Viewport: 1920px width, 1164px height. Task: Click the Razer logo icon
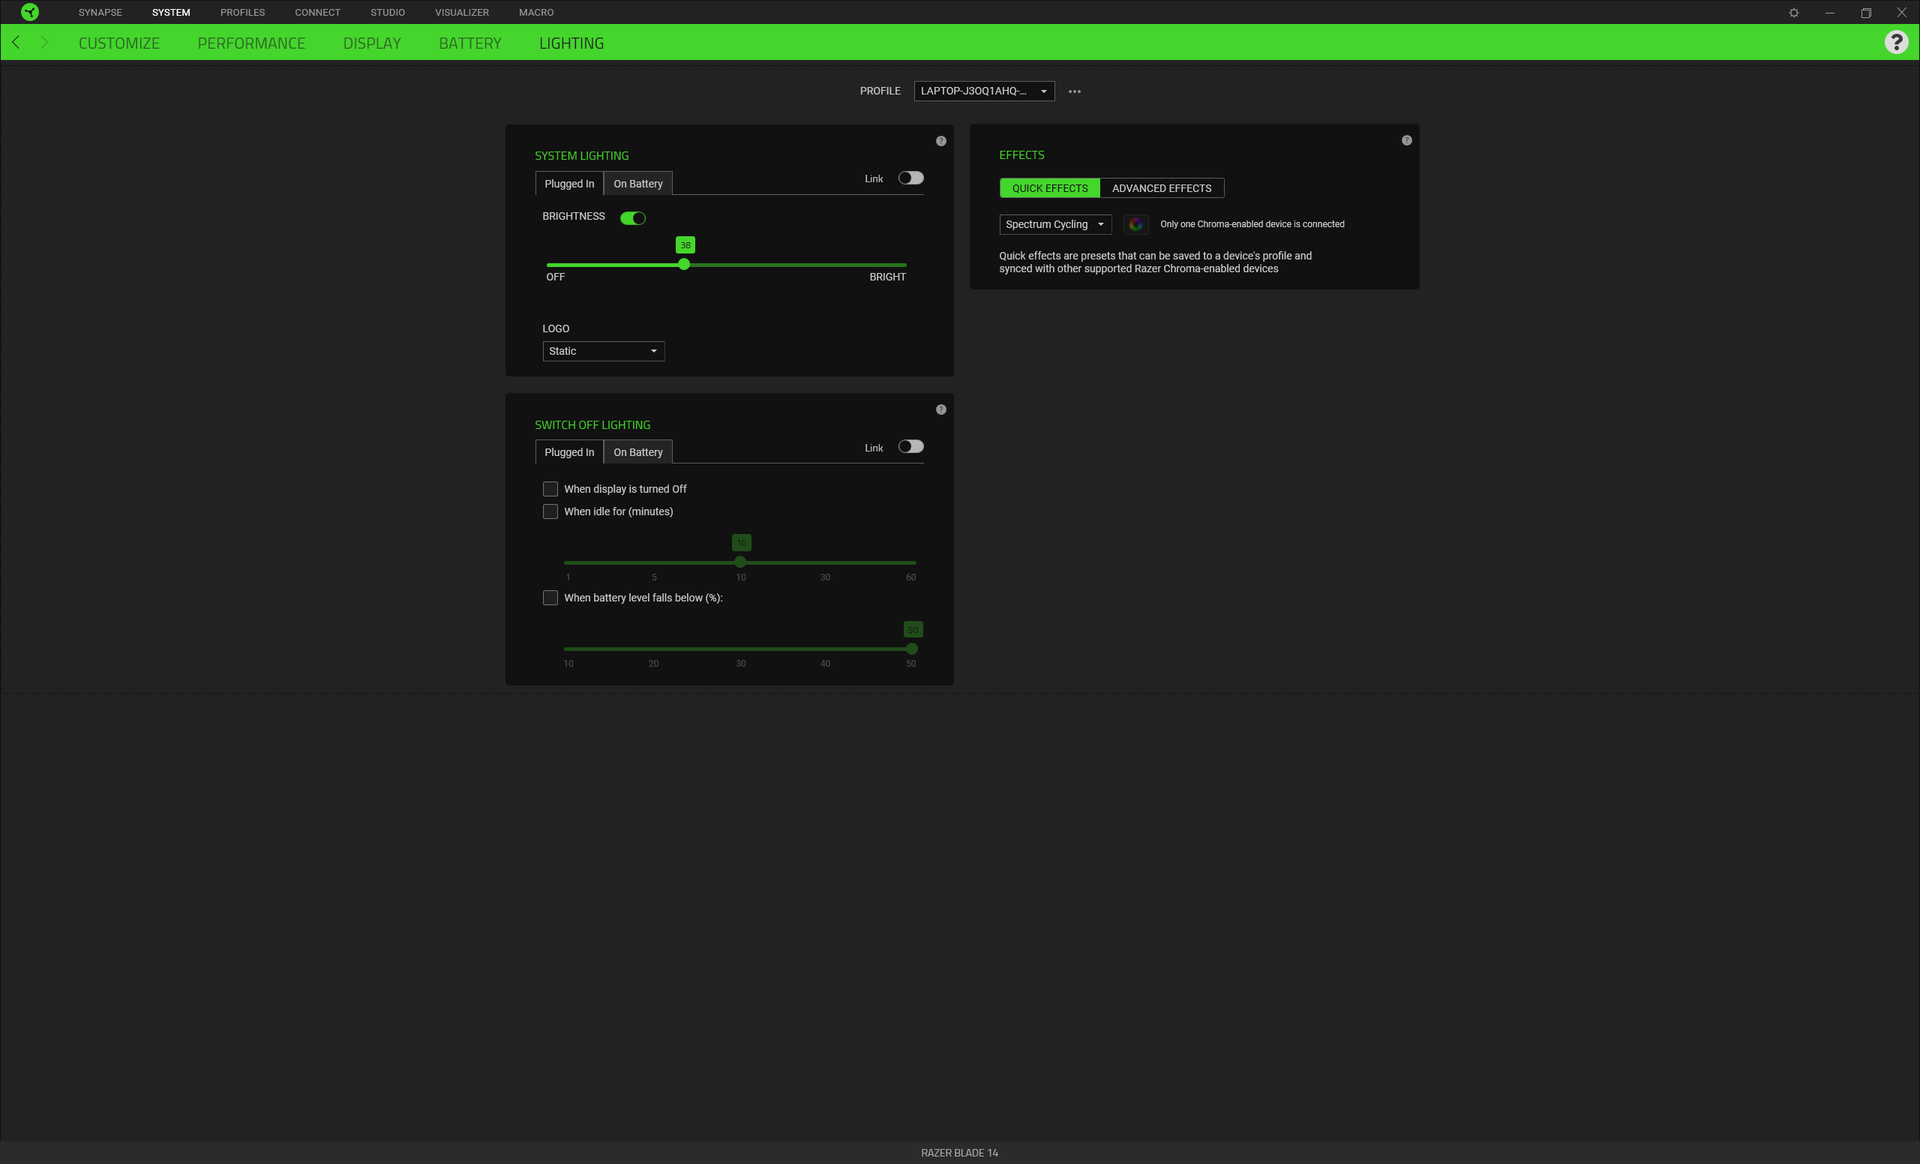pyautogui.click(x=30, y=12)
